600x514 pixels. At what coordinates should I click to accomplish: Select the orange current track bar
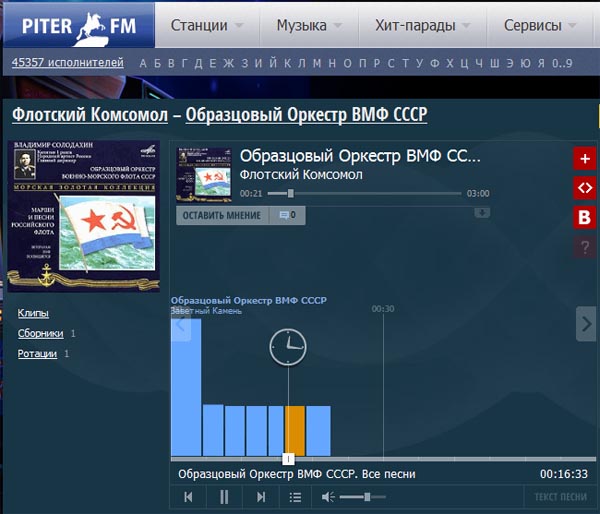click(x=295, y=431)
